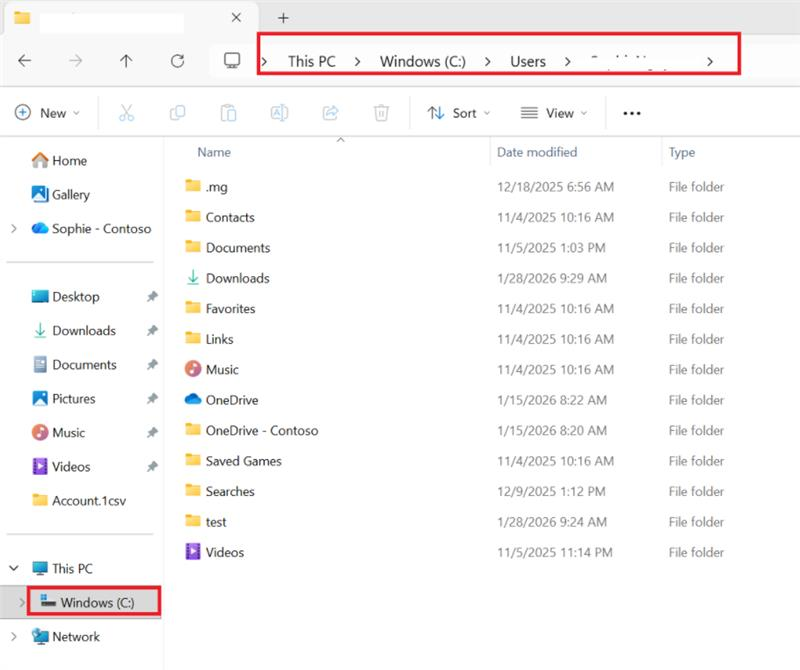Viewport: 800px width, 670px height.
Task: Refresh the current folder view
Action: point(177,61)
